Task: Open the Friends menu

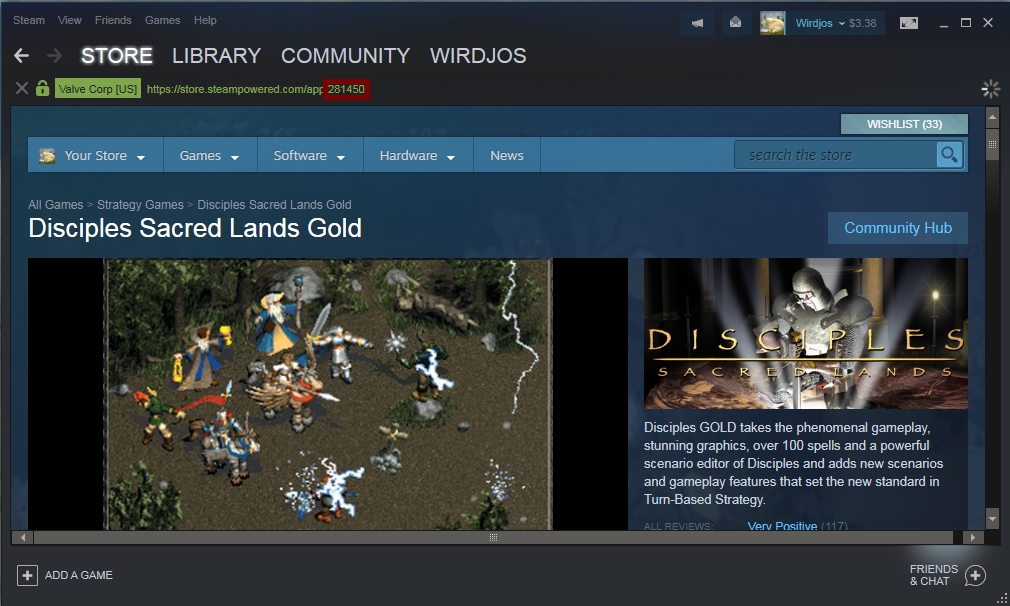Action: (113, 20)
